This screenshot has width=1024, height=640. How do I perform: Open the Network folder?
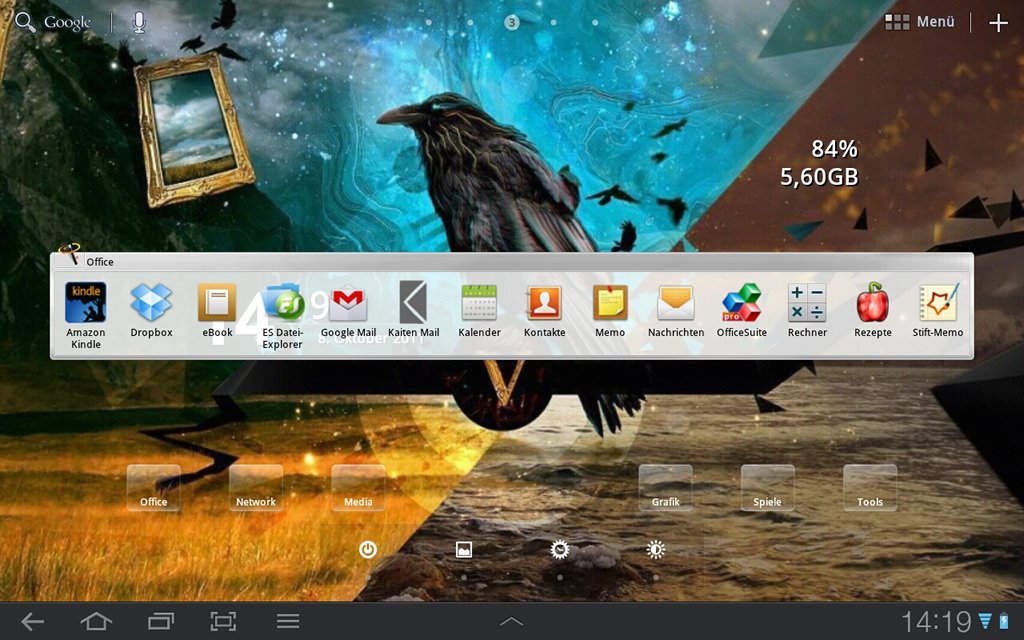[256, 488]
